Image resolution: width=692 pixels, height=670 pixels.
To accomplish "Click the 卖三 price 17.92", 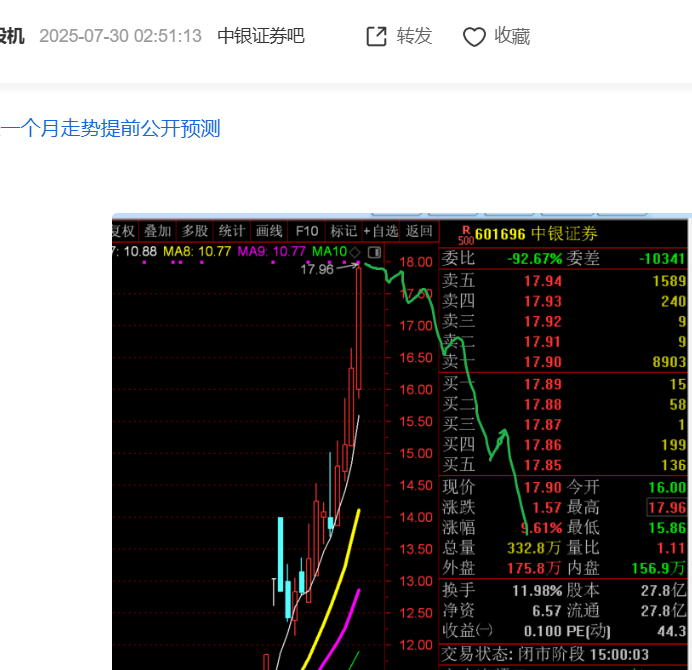I will coord(543,322).
